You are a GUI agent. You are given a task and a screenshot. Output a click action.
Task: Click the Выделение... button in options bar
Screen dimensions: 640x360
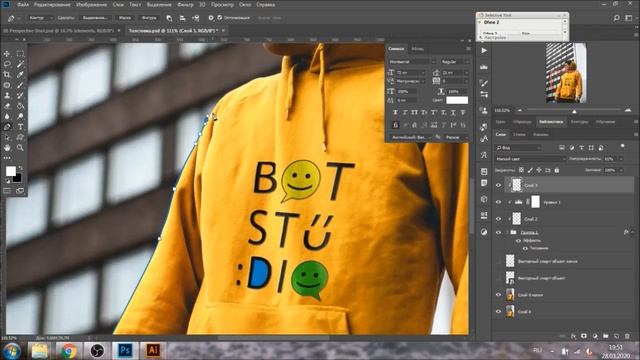coord(95,18)
